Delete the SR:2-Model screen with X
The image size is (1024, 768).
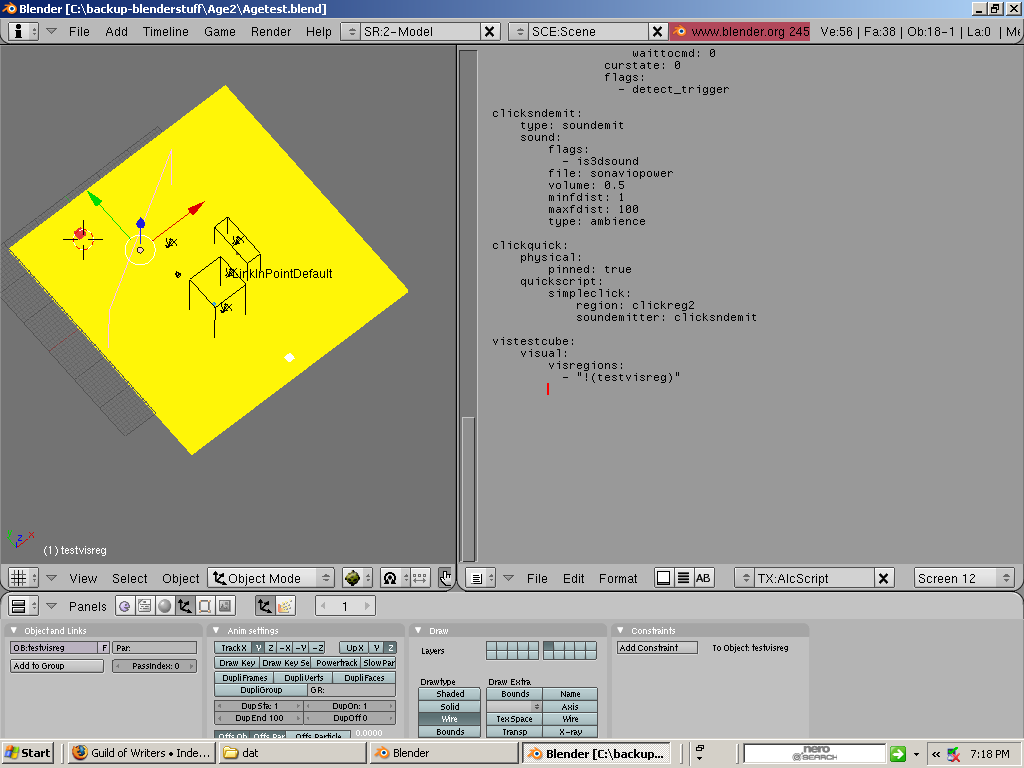coord(490,31)
